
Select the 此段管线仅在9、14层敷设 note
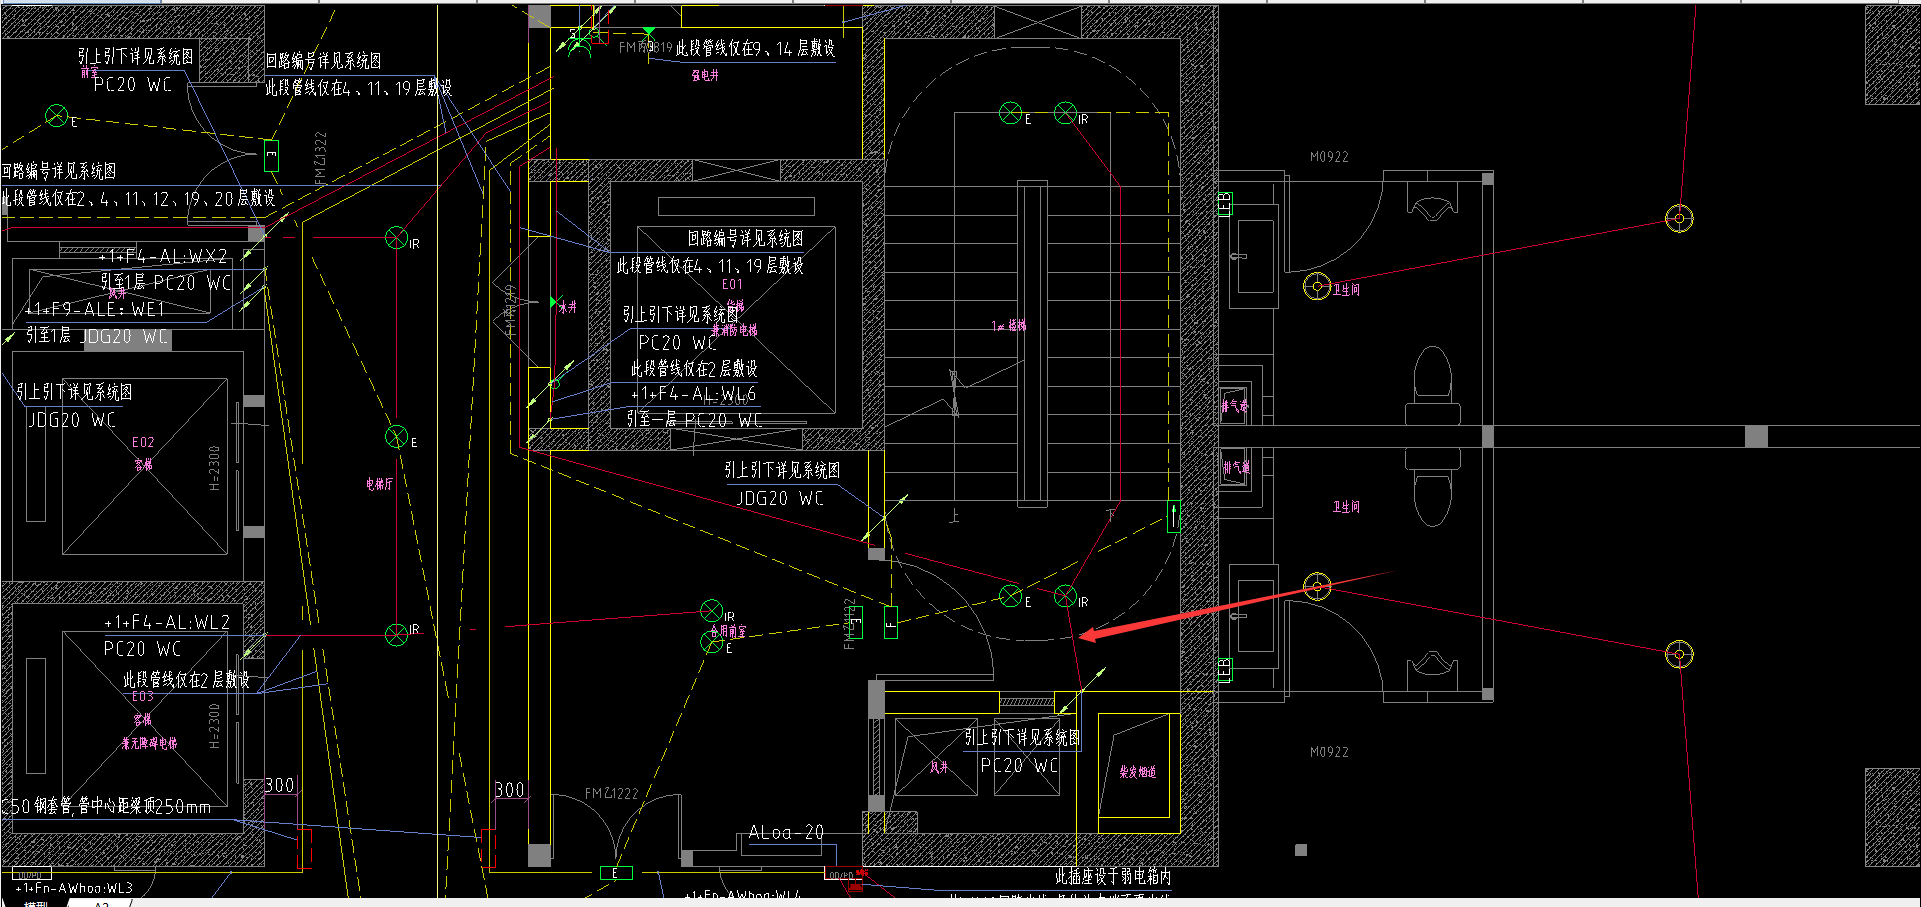pyautogui.click(x=755, y=48)
